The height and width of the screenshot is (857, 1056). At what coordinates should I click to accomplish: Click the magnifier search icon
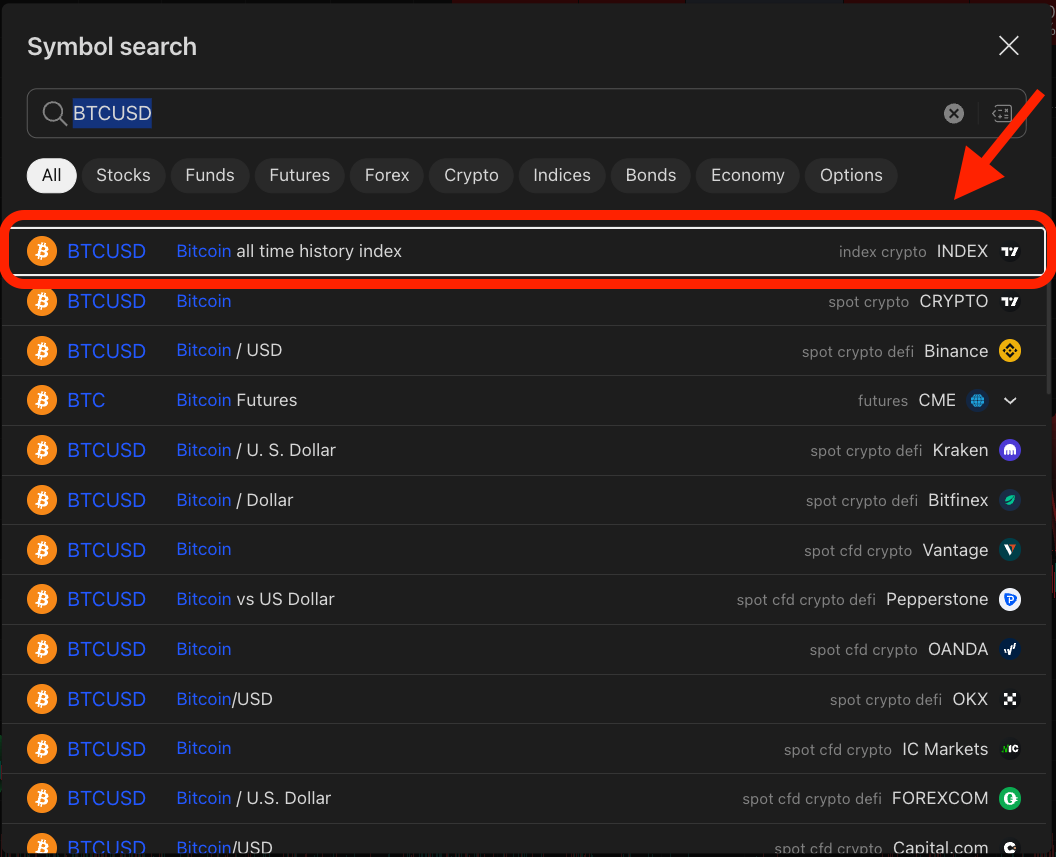(x=54, y=113)
